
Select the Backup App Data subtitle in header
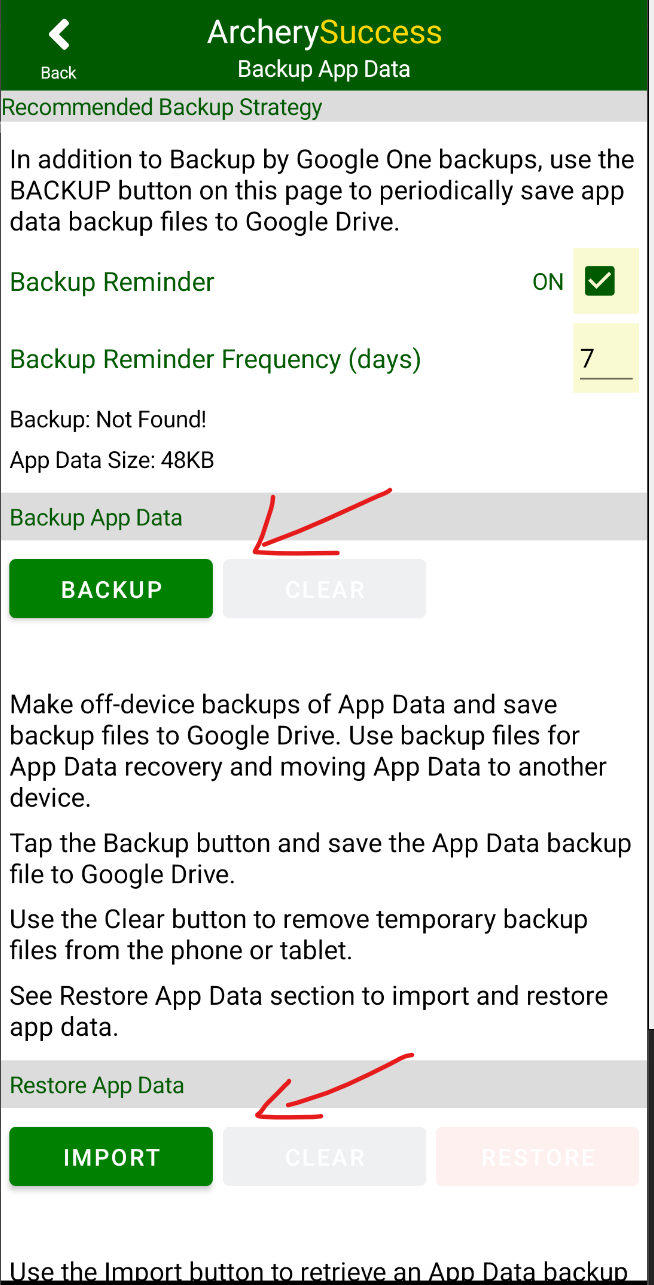tap(323, 68)
